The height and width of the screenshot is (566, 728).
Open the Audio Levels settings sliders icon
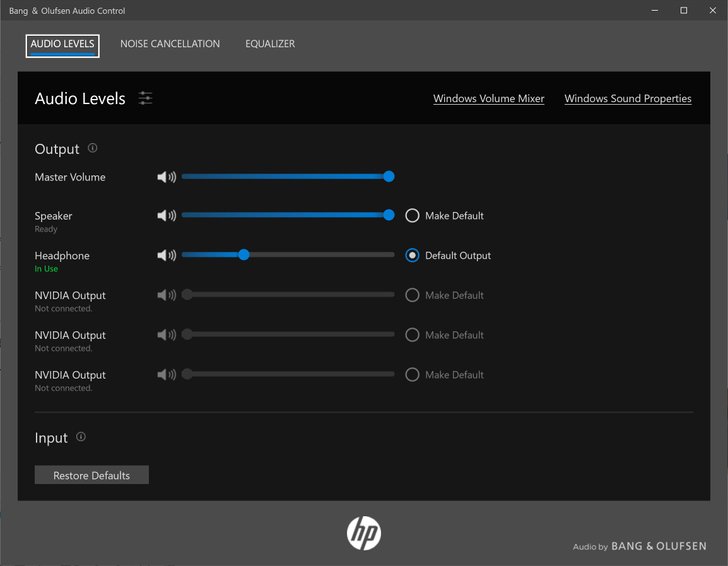click(146, 98)
